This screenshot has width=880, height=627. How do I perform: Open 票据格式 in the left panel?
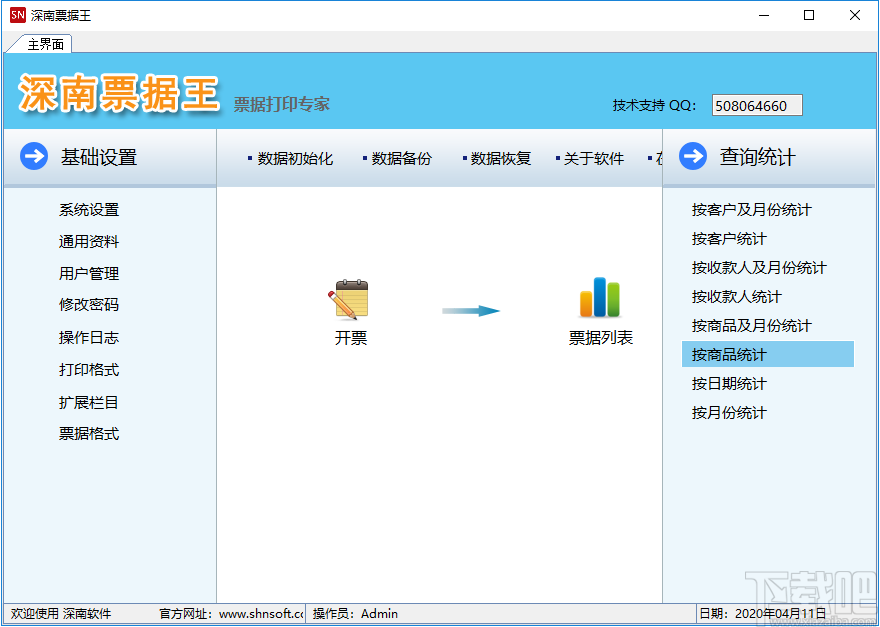pos(89,434)
